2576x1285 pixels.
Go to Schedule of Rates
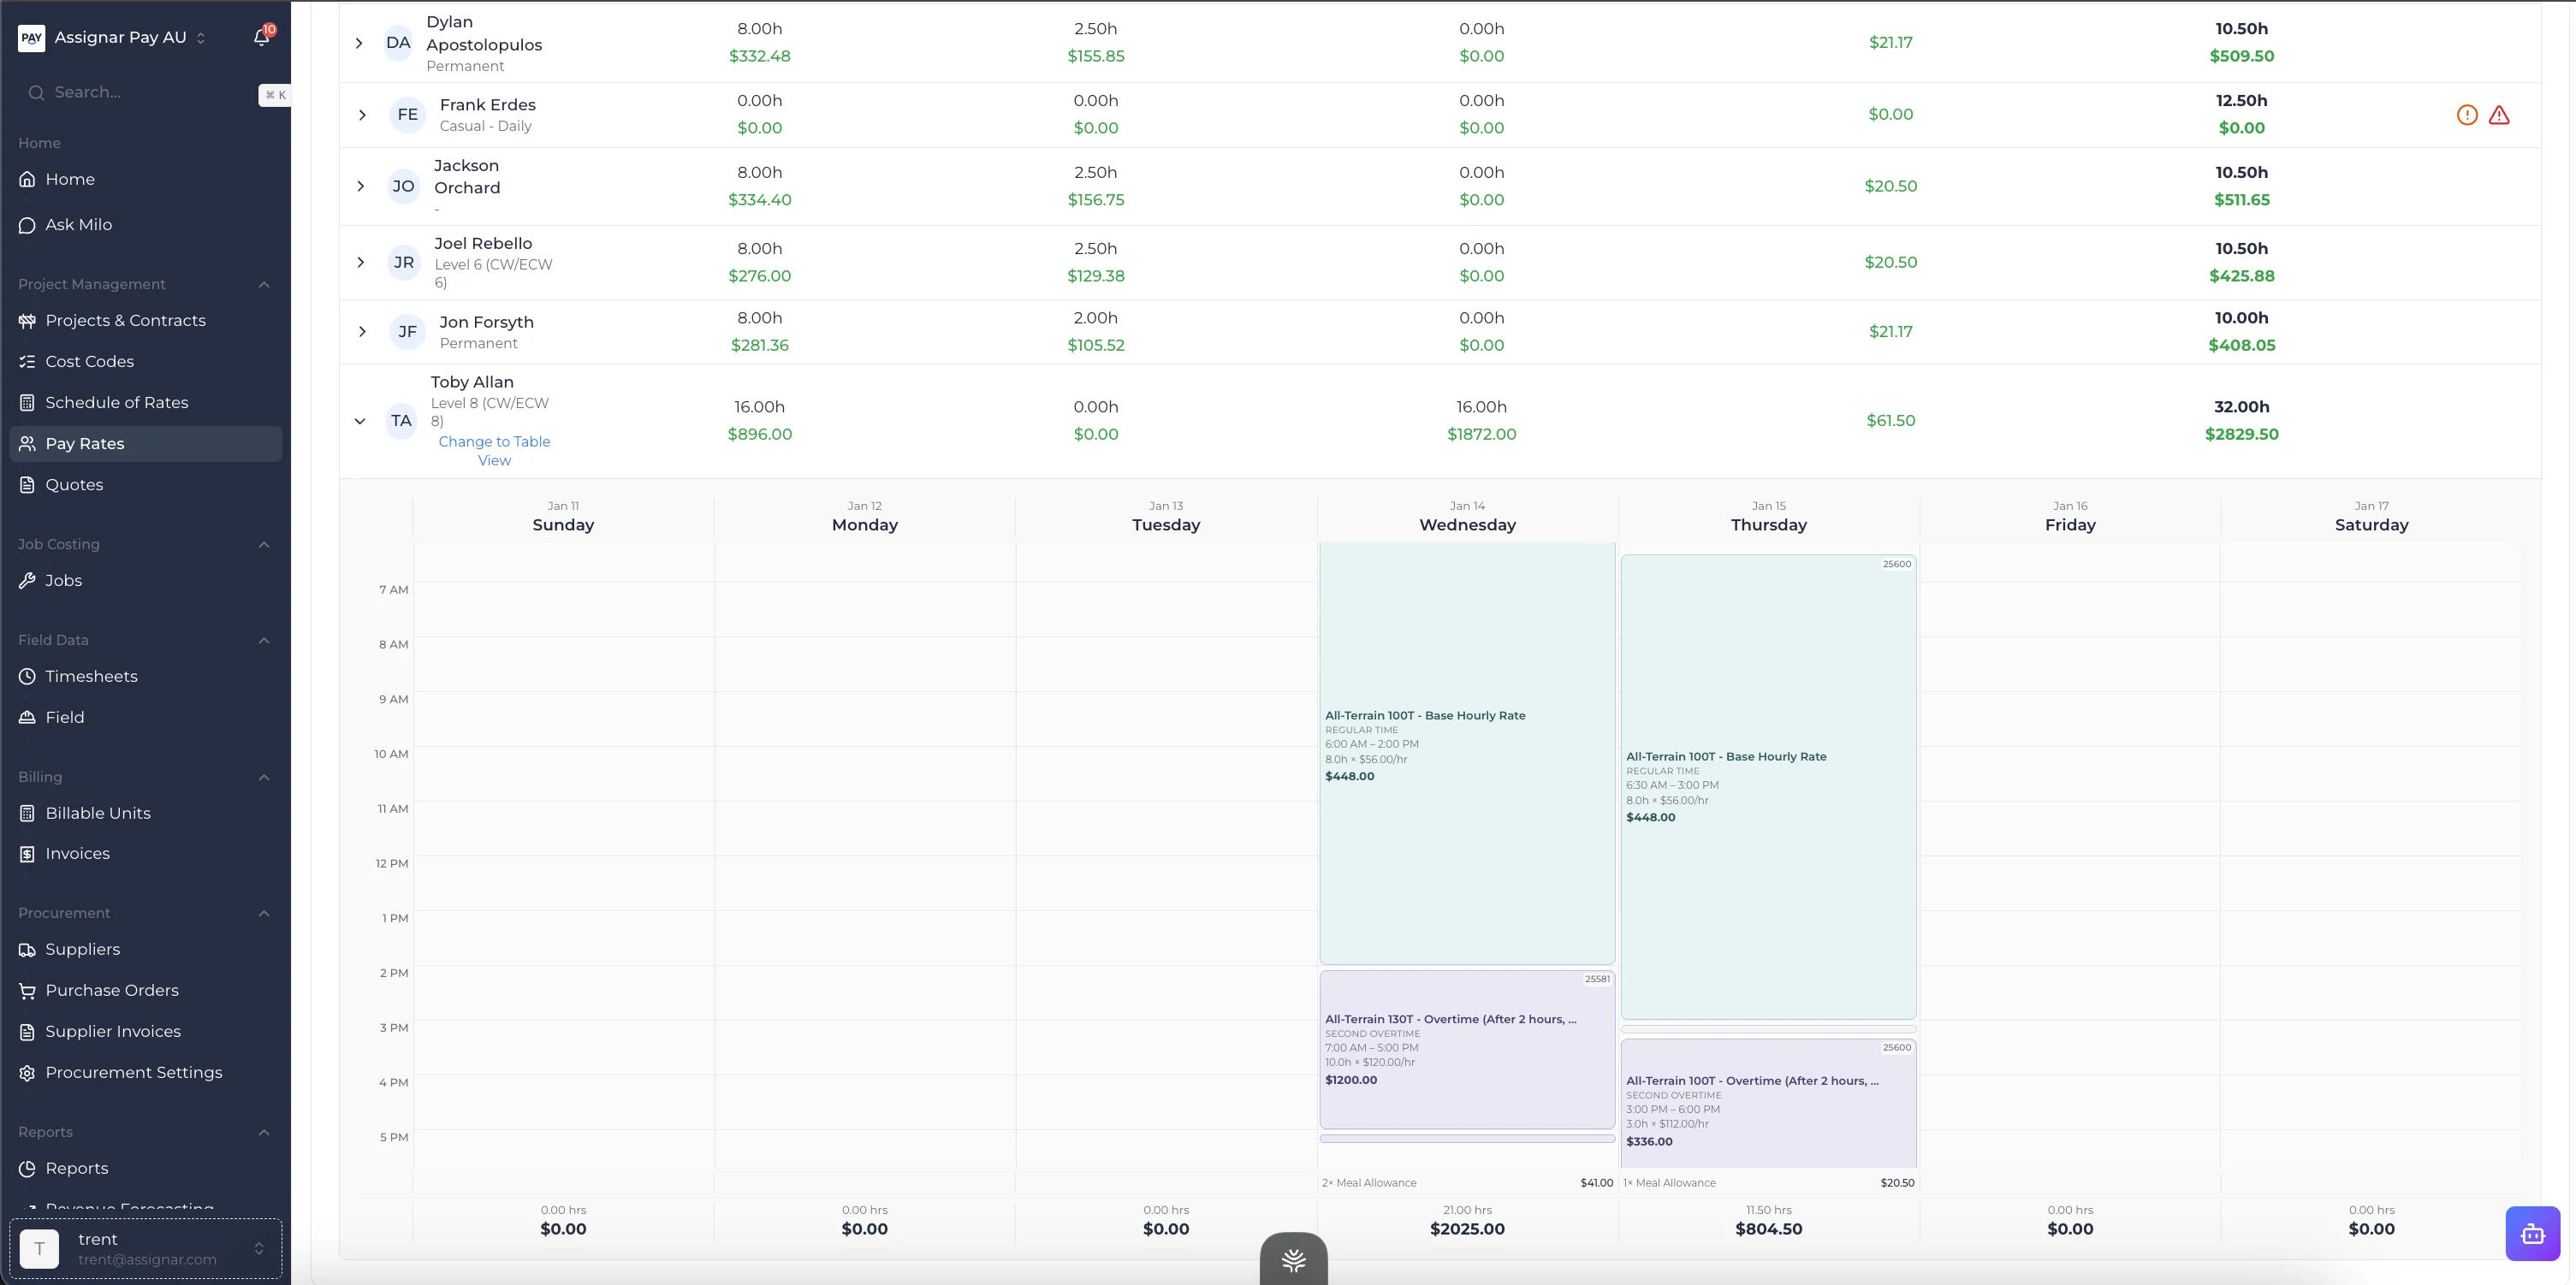(x=116, y=403)
